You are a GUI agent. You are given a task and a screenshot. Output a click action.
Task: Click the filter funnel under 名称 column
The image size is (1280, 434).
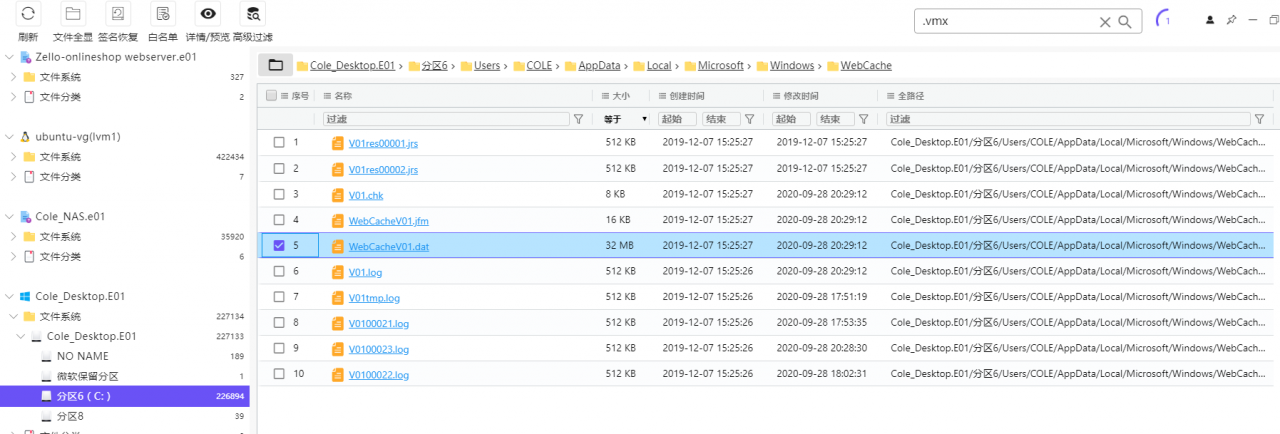[578, 119]
